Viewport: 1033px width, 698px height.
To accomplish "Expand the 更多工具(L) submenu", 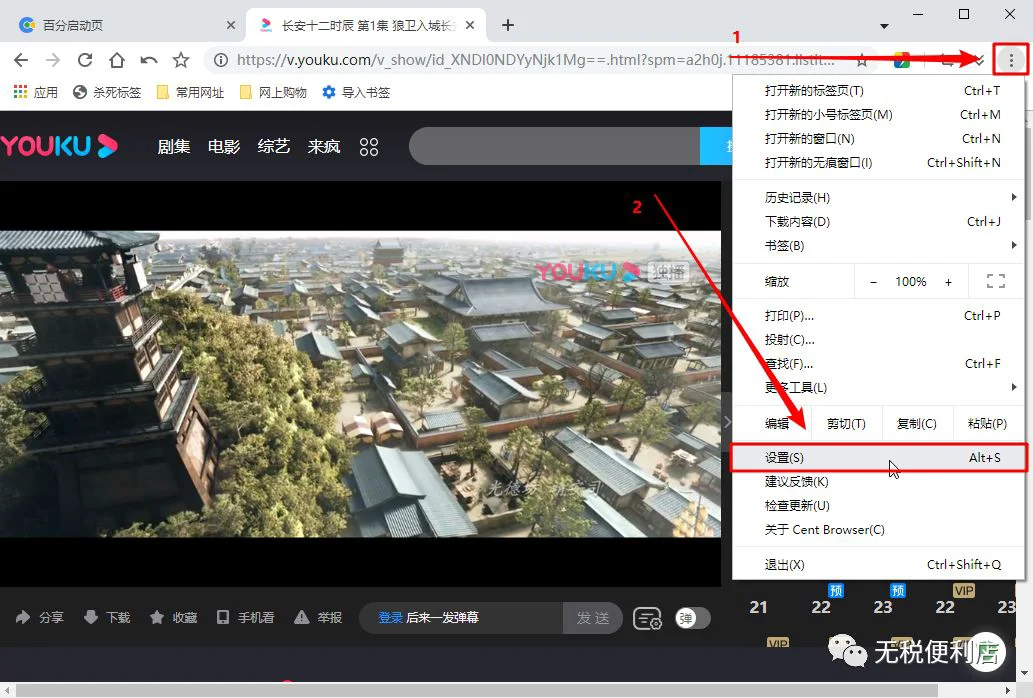I will [x=879, y=388].
